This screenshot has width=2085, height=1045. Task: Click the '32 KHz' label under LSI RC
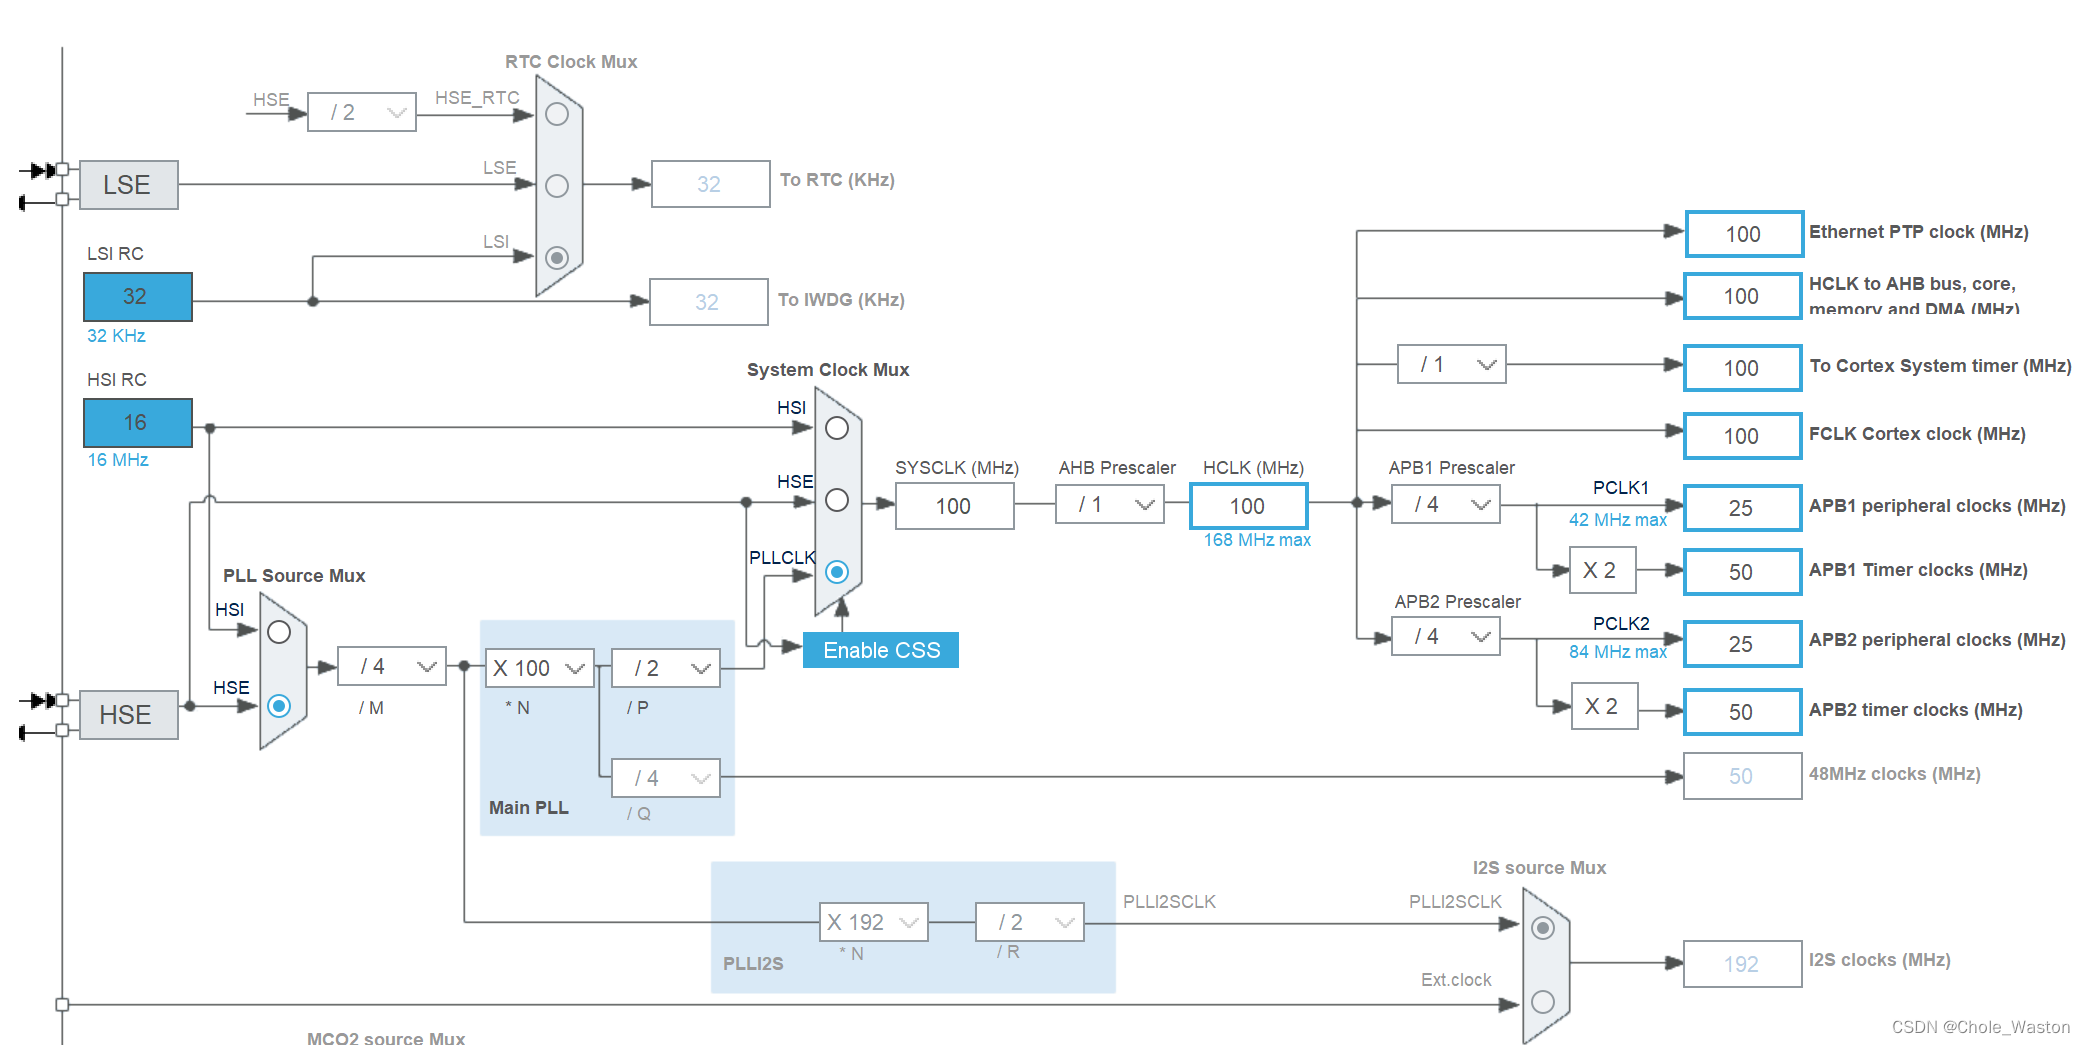click(116, 336)
